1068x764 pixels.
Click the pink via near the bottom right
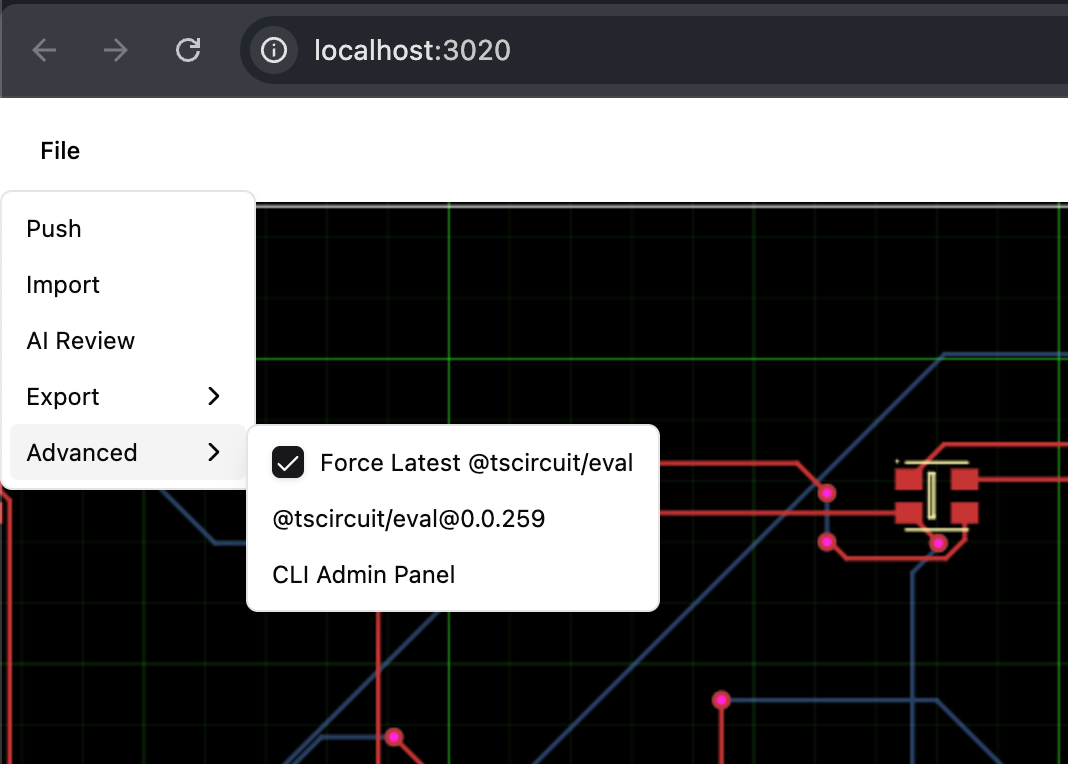pos(721,701)
